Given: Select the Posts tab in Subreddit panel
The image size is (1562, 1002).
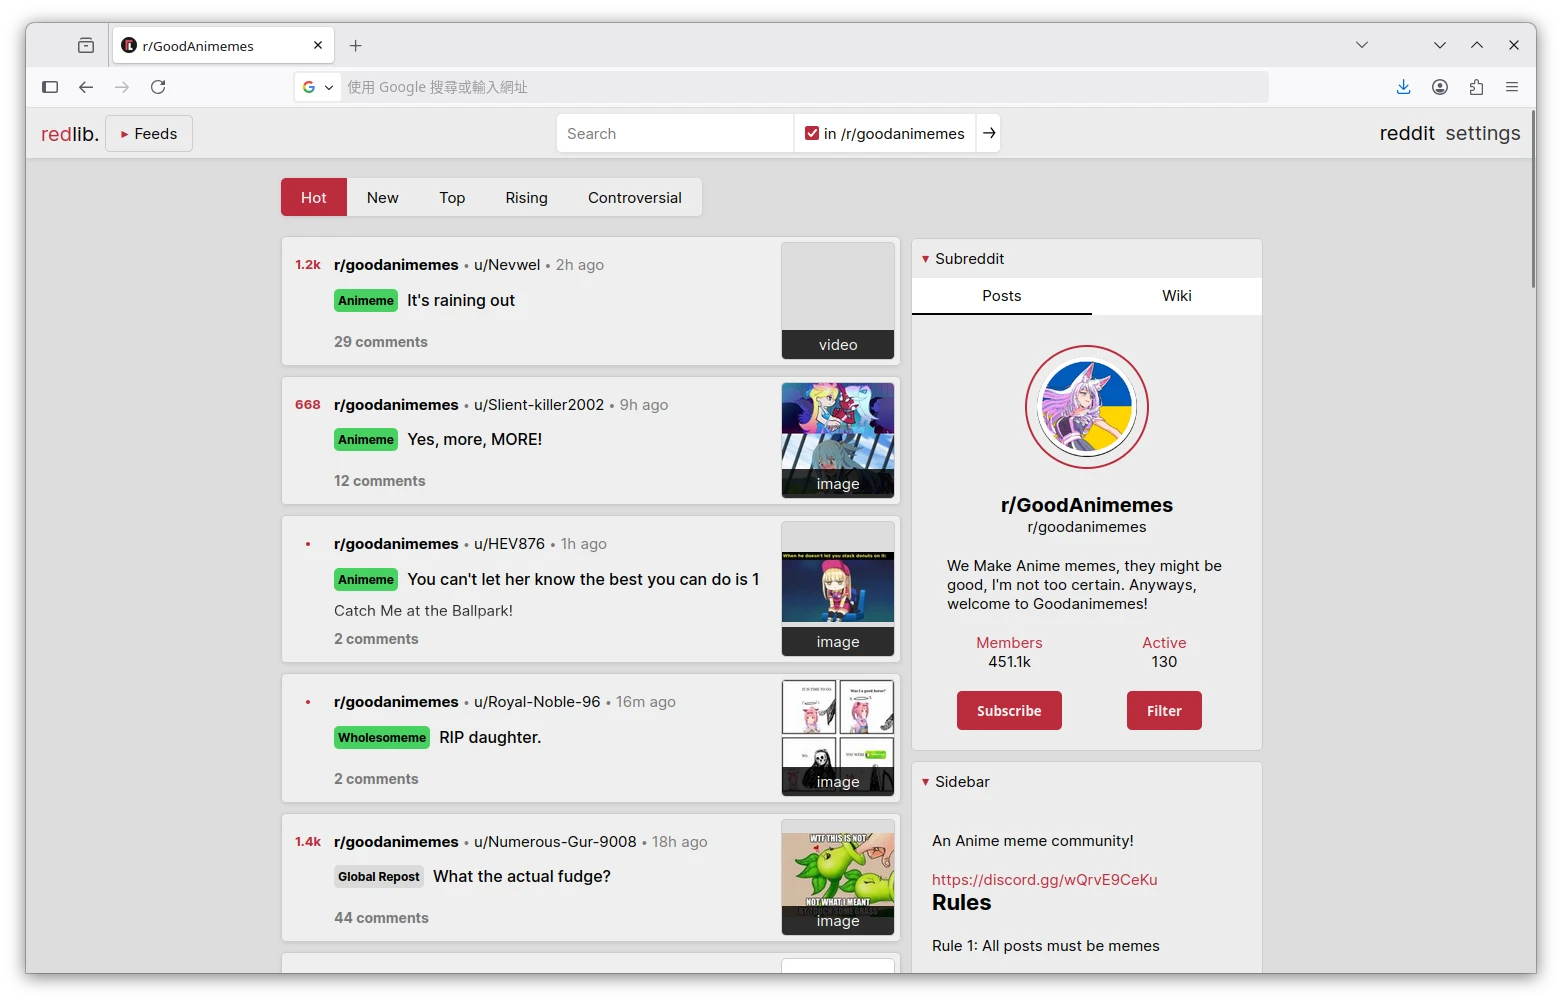Looking at the screenshot, I should pos(1001,296).
